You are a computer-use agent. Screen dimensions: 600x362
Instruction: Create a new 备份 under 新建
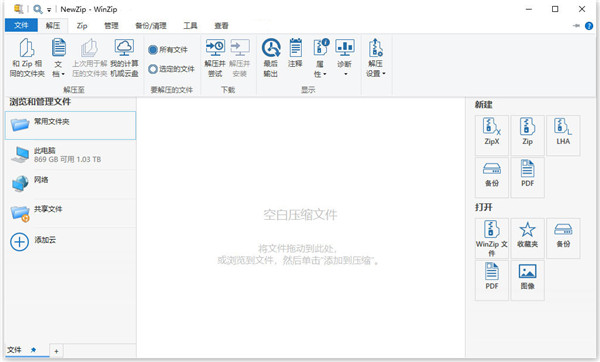point(492,177)
